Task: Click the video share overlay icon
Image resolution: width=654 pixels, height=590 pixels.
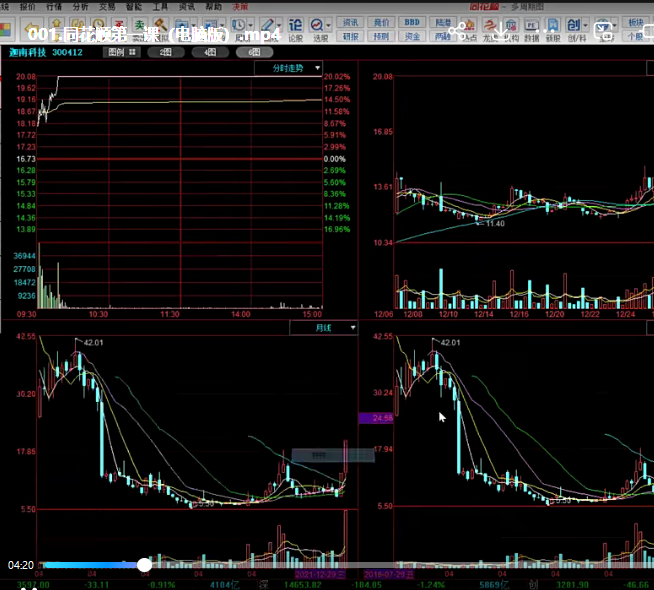Action: tap(461, 31)
